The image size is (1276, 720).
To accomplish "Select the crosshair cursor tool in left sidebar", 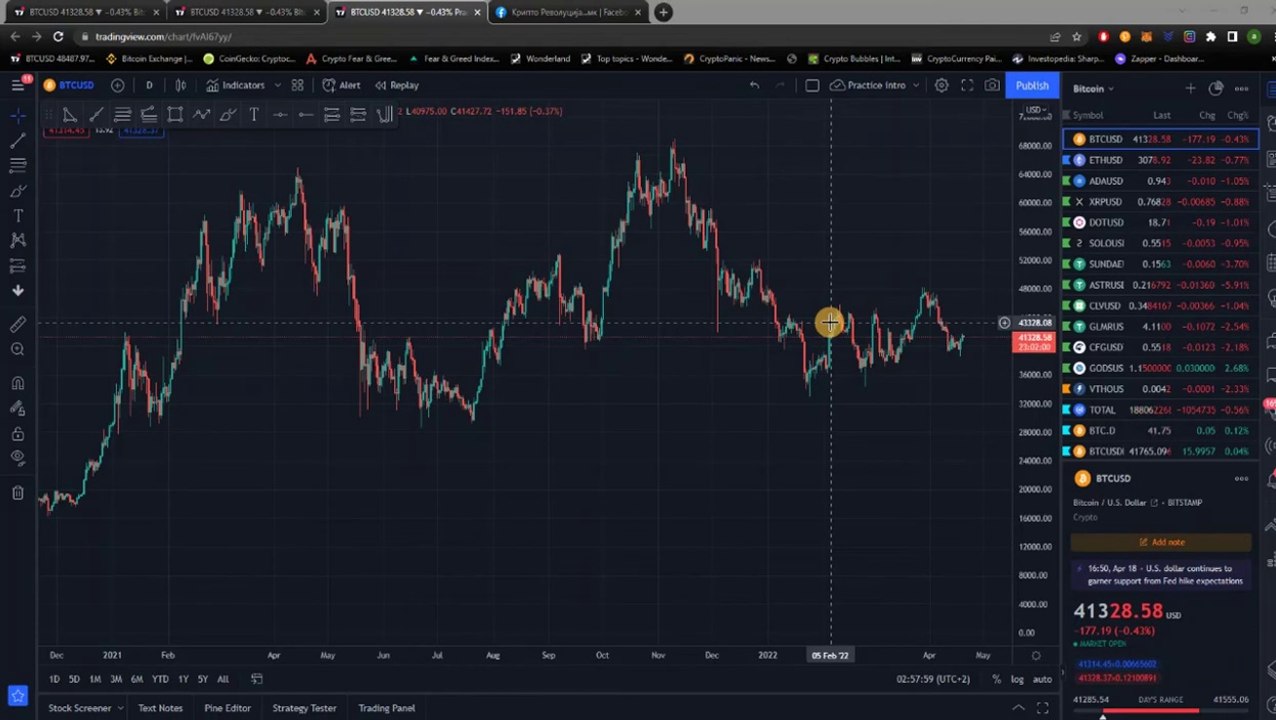I will tap(18, 116).
